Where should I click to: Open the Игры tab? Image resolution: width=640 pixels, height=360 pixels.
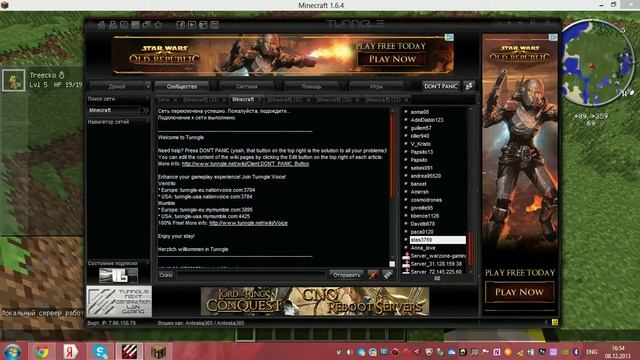[376, 86]
